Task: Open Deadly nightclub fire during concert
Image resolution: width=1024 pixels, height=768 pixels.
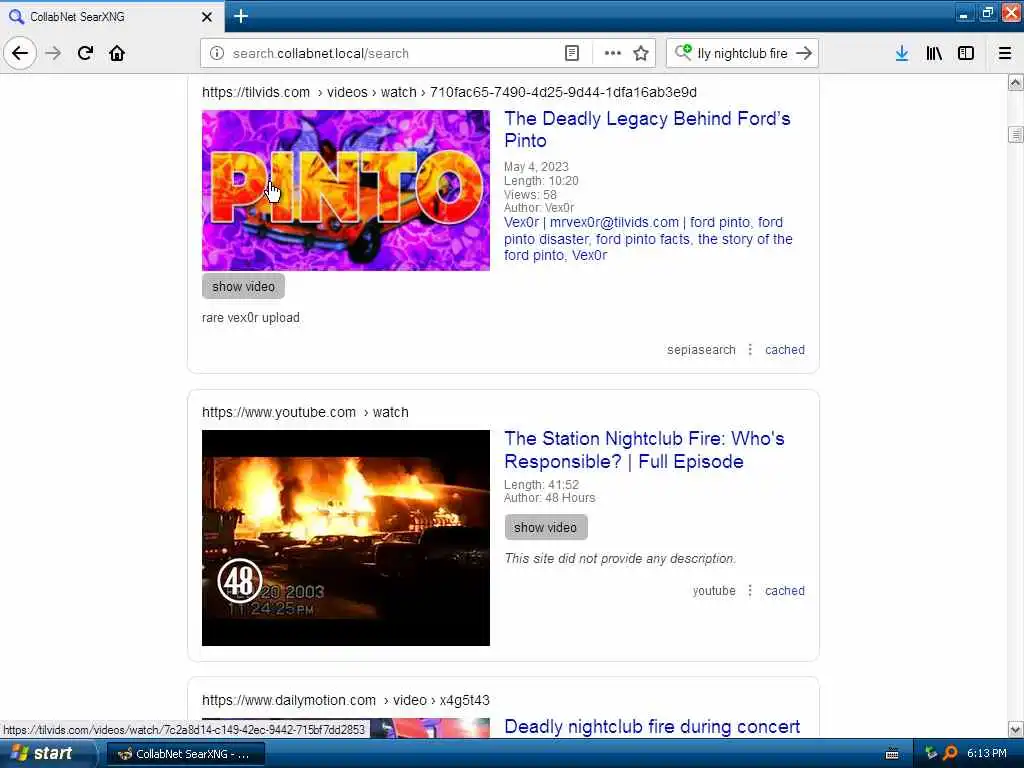Action: 652,726
